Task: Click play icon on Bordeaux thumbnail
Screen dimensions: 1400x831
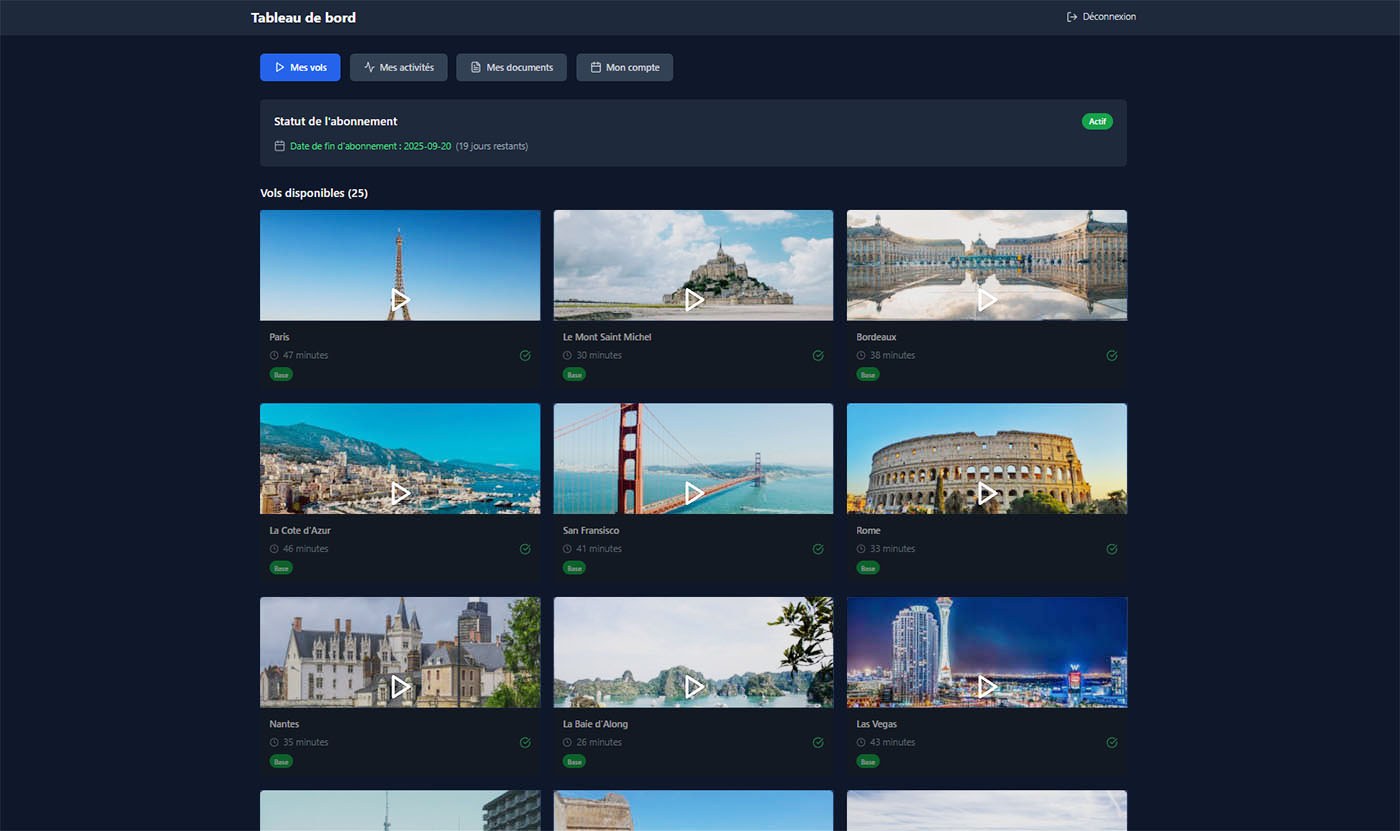Action: [987, 299]
